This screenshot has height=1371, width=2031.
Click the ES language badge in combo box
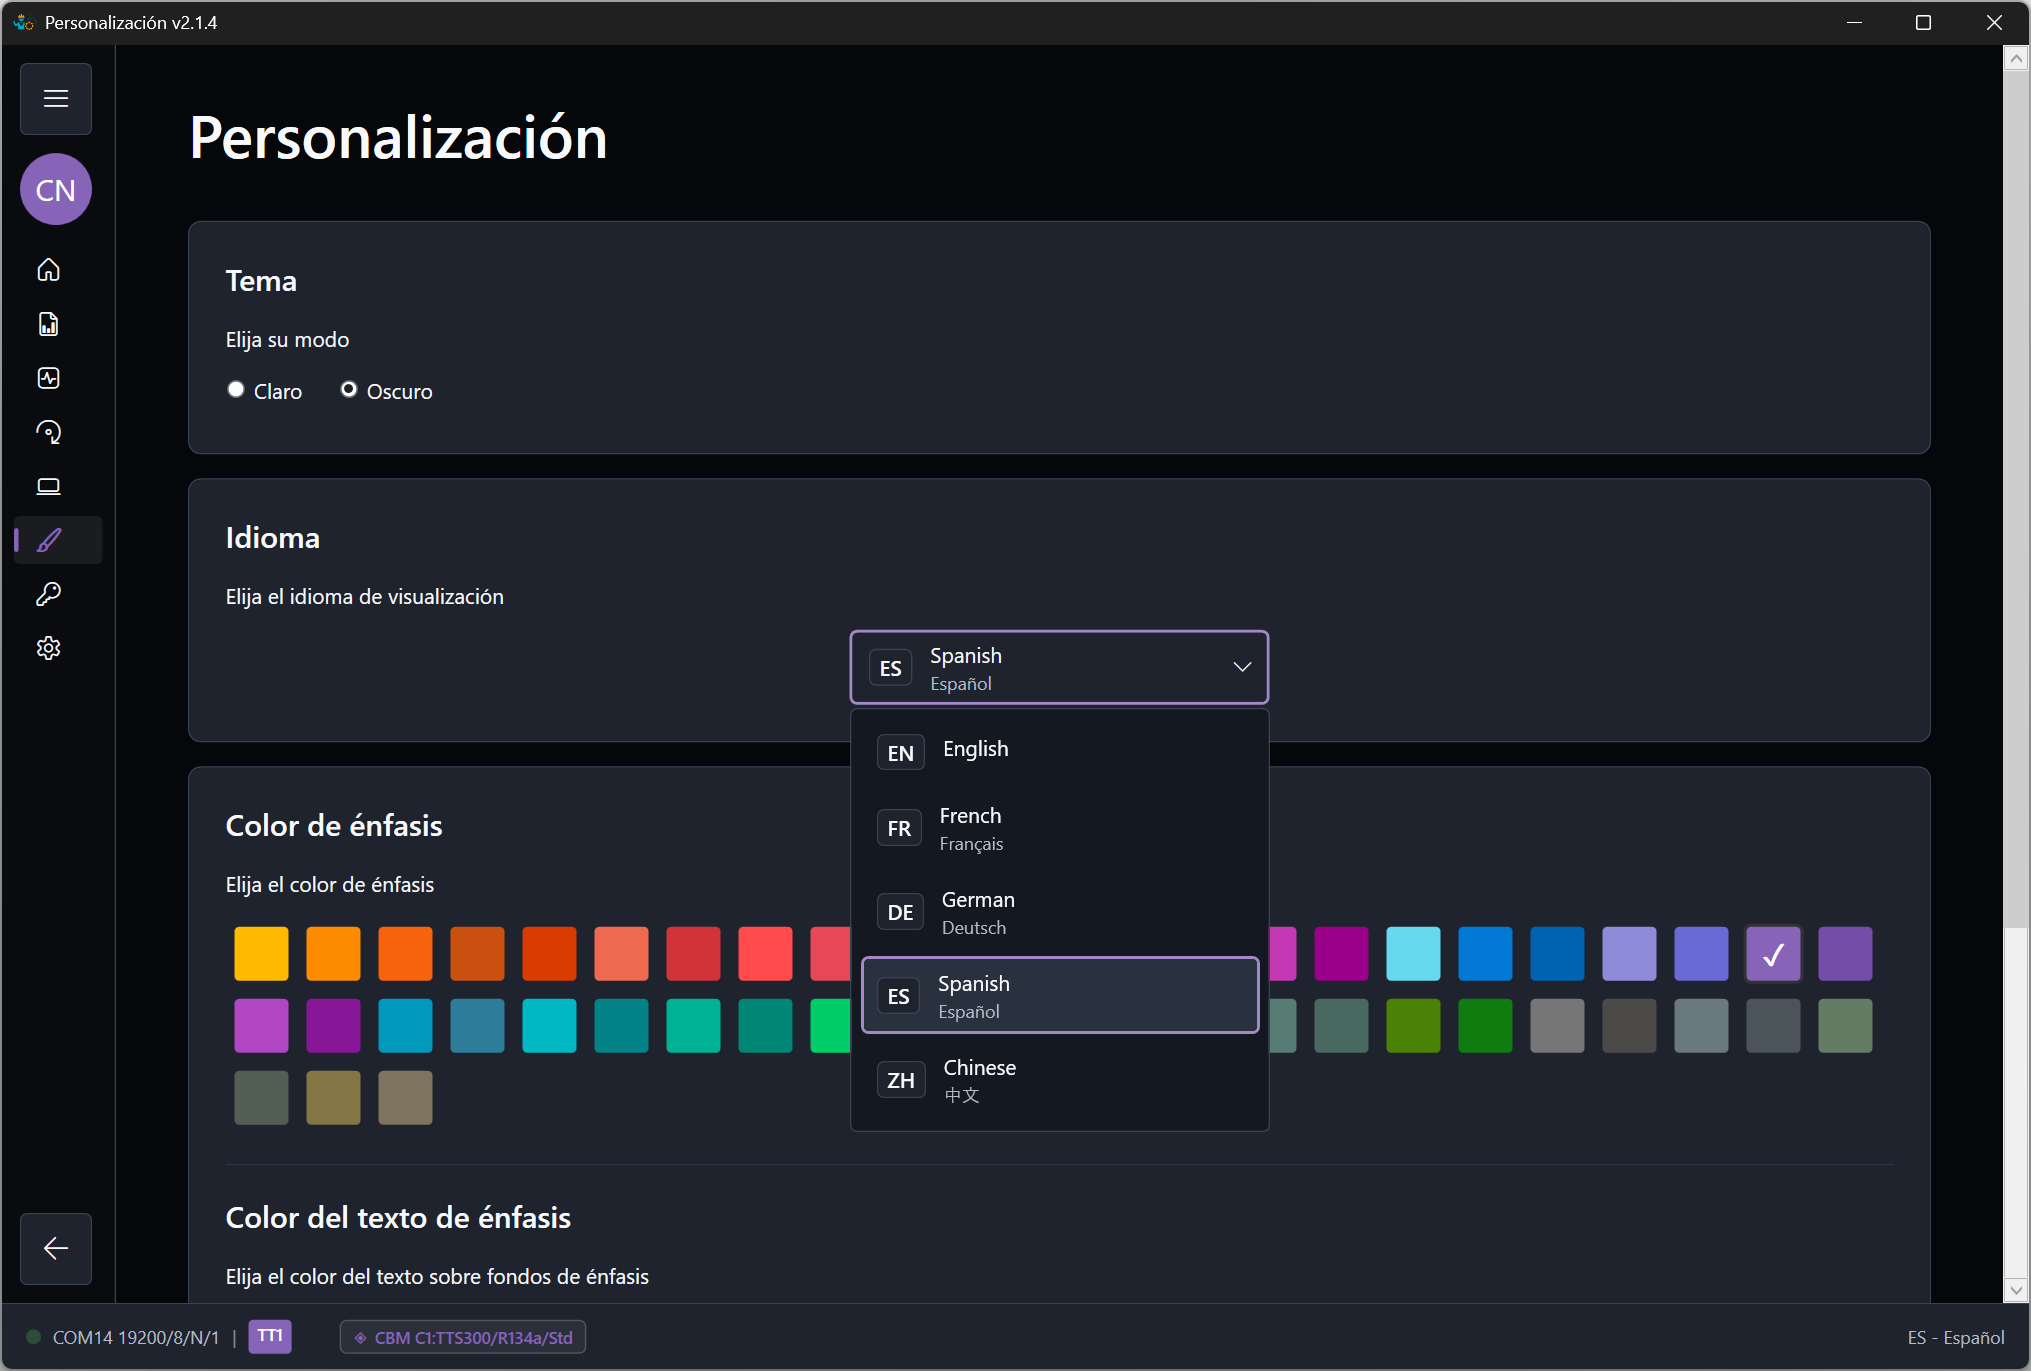click(890, 668)
